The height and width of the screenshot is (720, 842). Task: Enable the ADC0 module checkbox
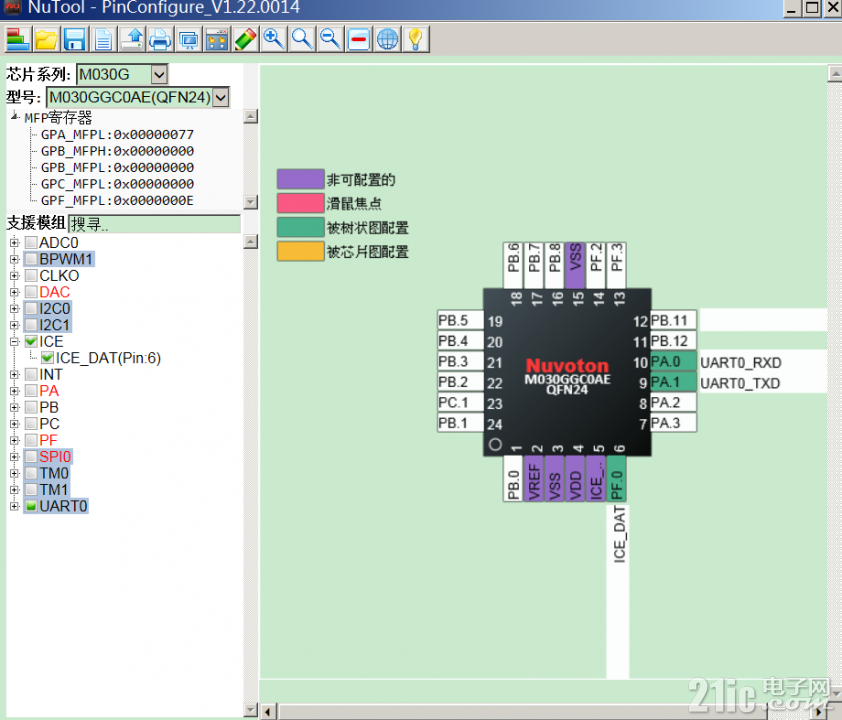pos(31,243)
